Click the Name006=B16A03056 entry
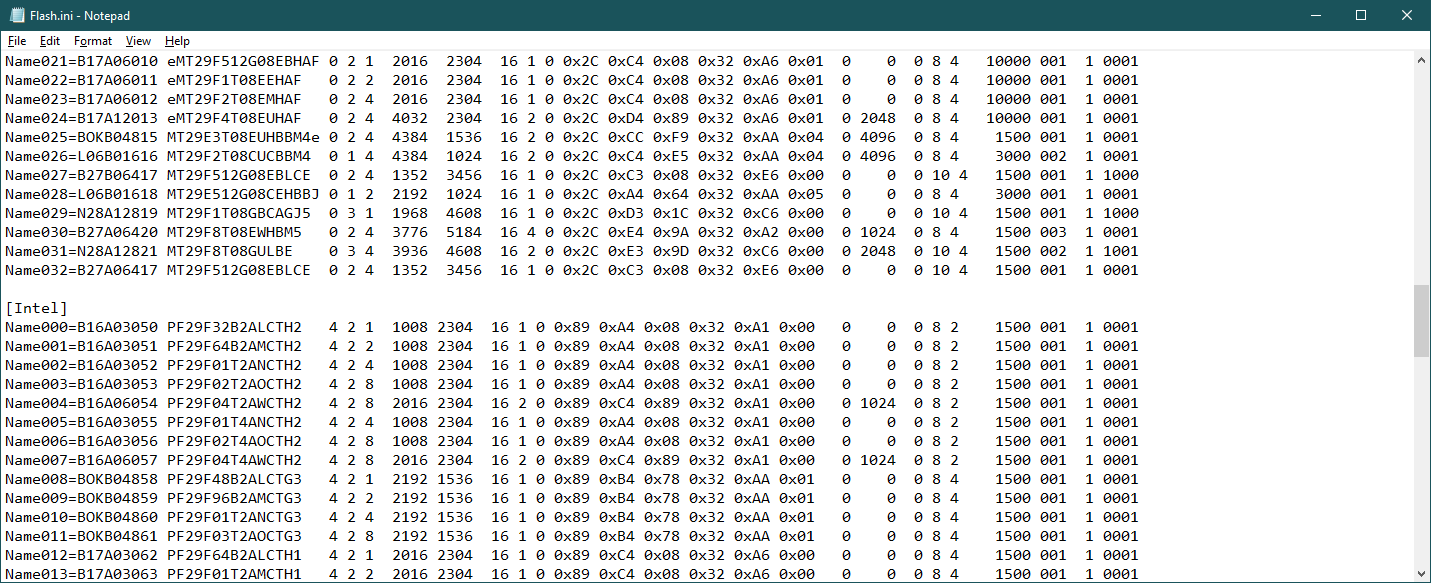This screenshot has width=1431, height=583. tap(81, 441)
